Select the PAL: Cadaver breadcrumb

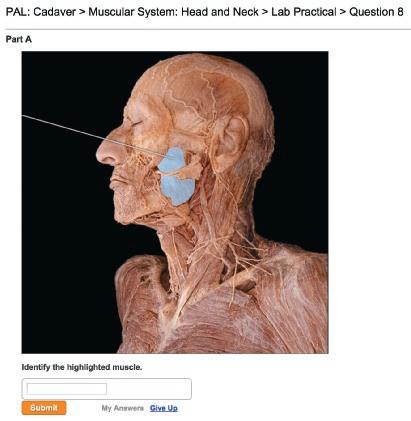[41, 12]
